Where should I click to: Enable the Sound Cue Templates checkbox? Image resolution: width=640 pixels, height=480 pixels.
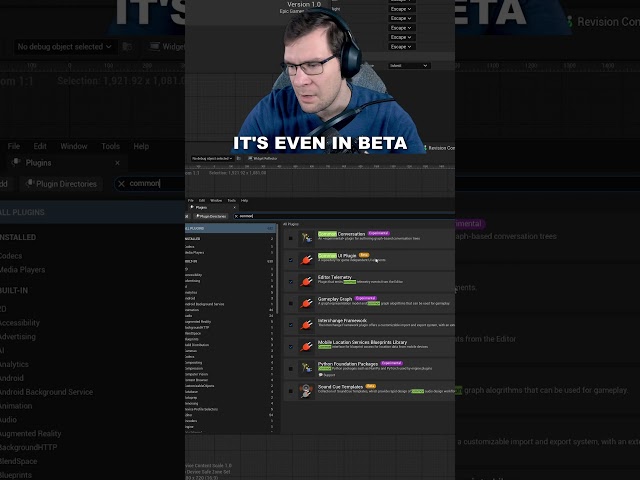click(291, 391)
